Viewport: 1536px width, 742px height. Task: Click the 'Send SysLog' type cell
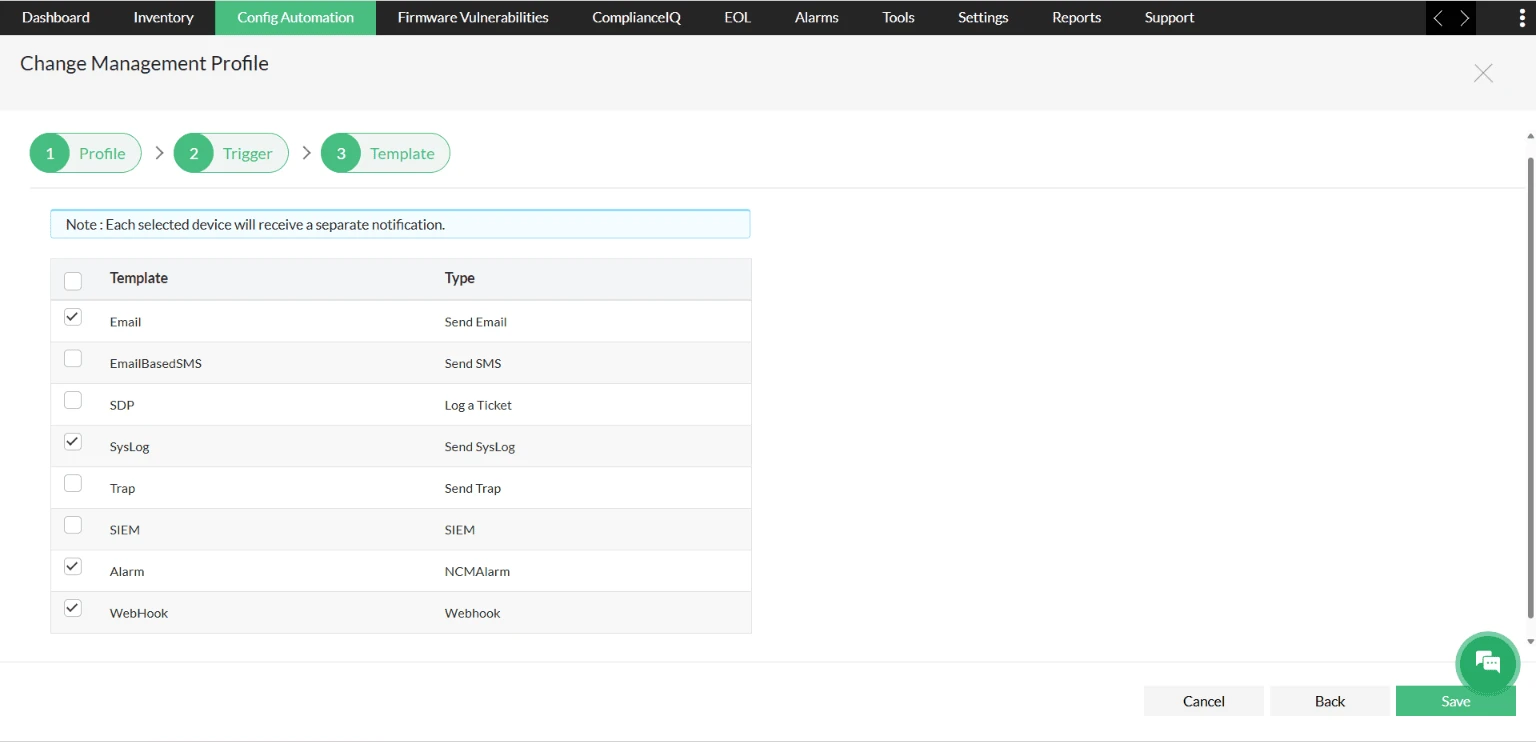tap(480, 447)
